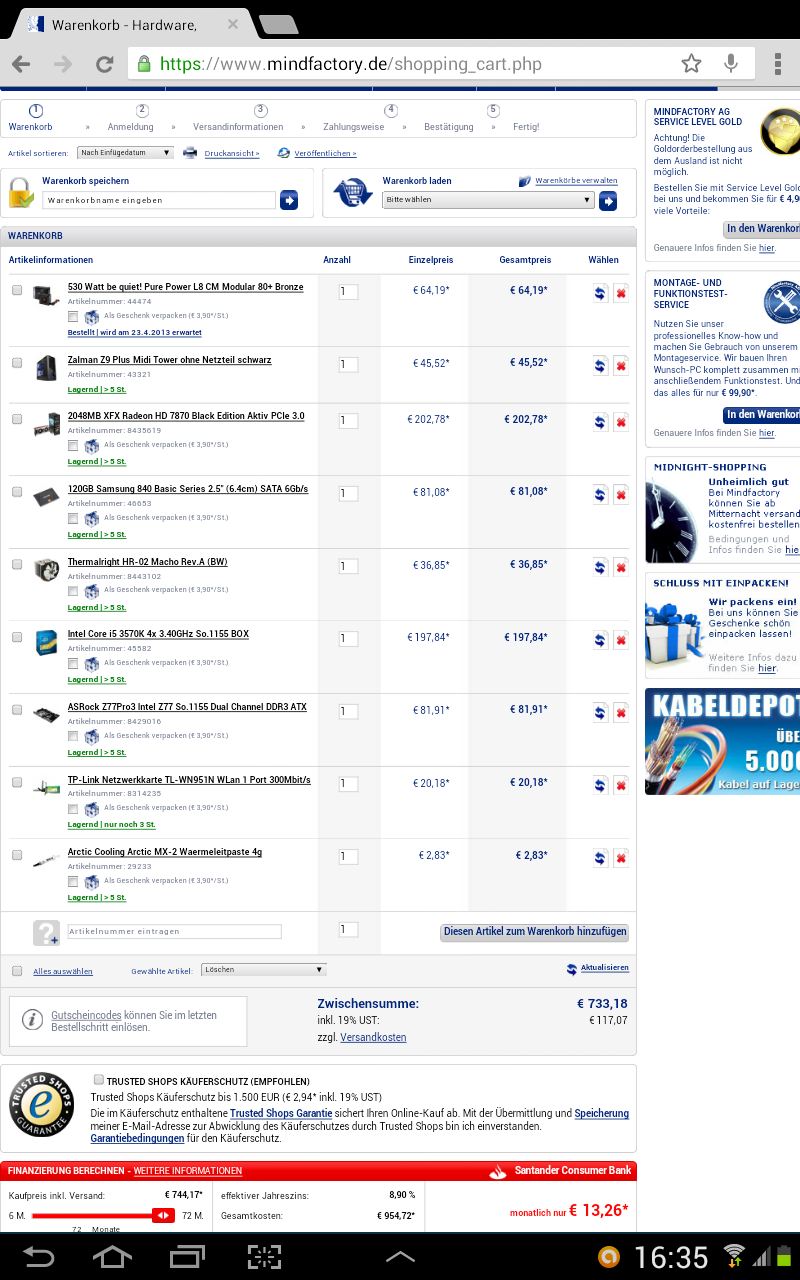Open the Bitte wählen cart dropdown
Screen dimensions: 800x1280
(x=488, y=200)
